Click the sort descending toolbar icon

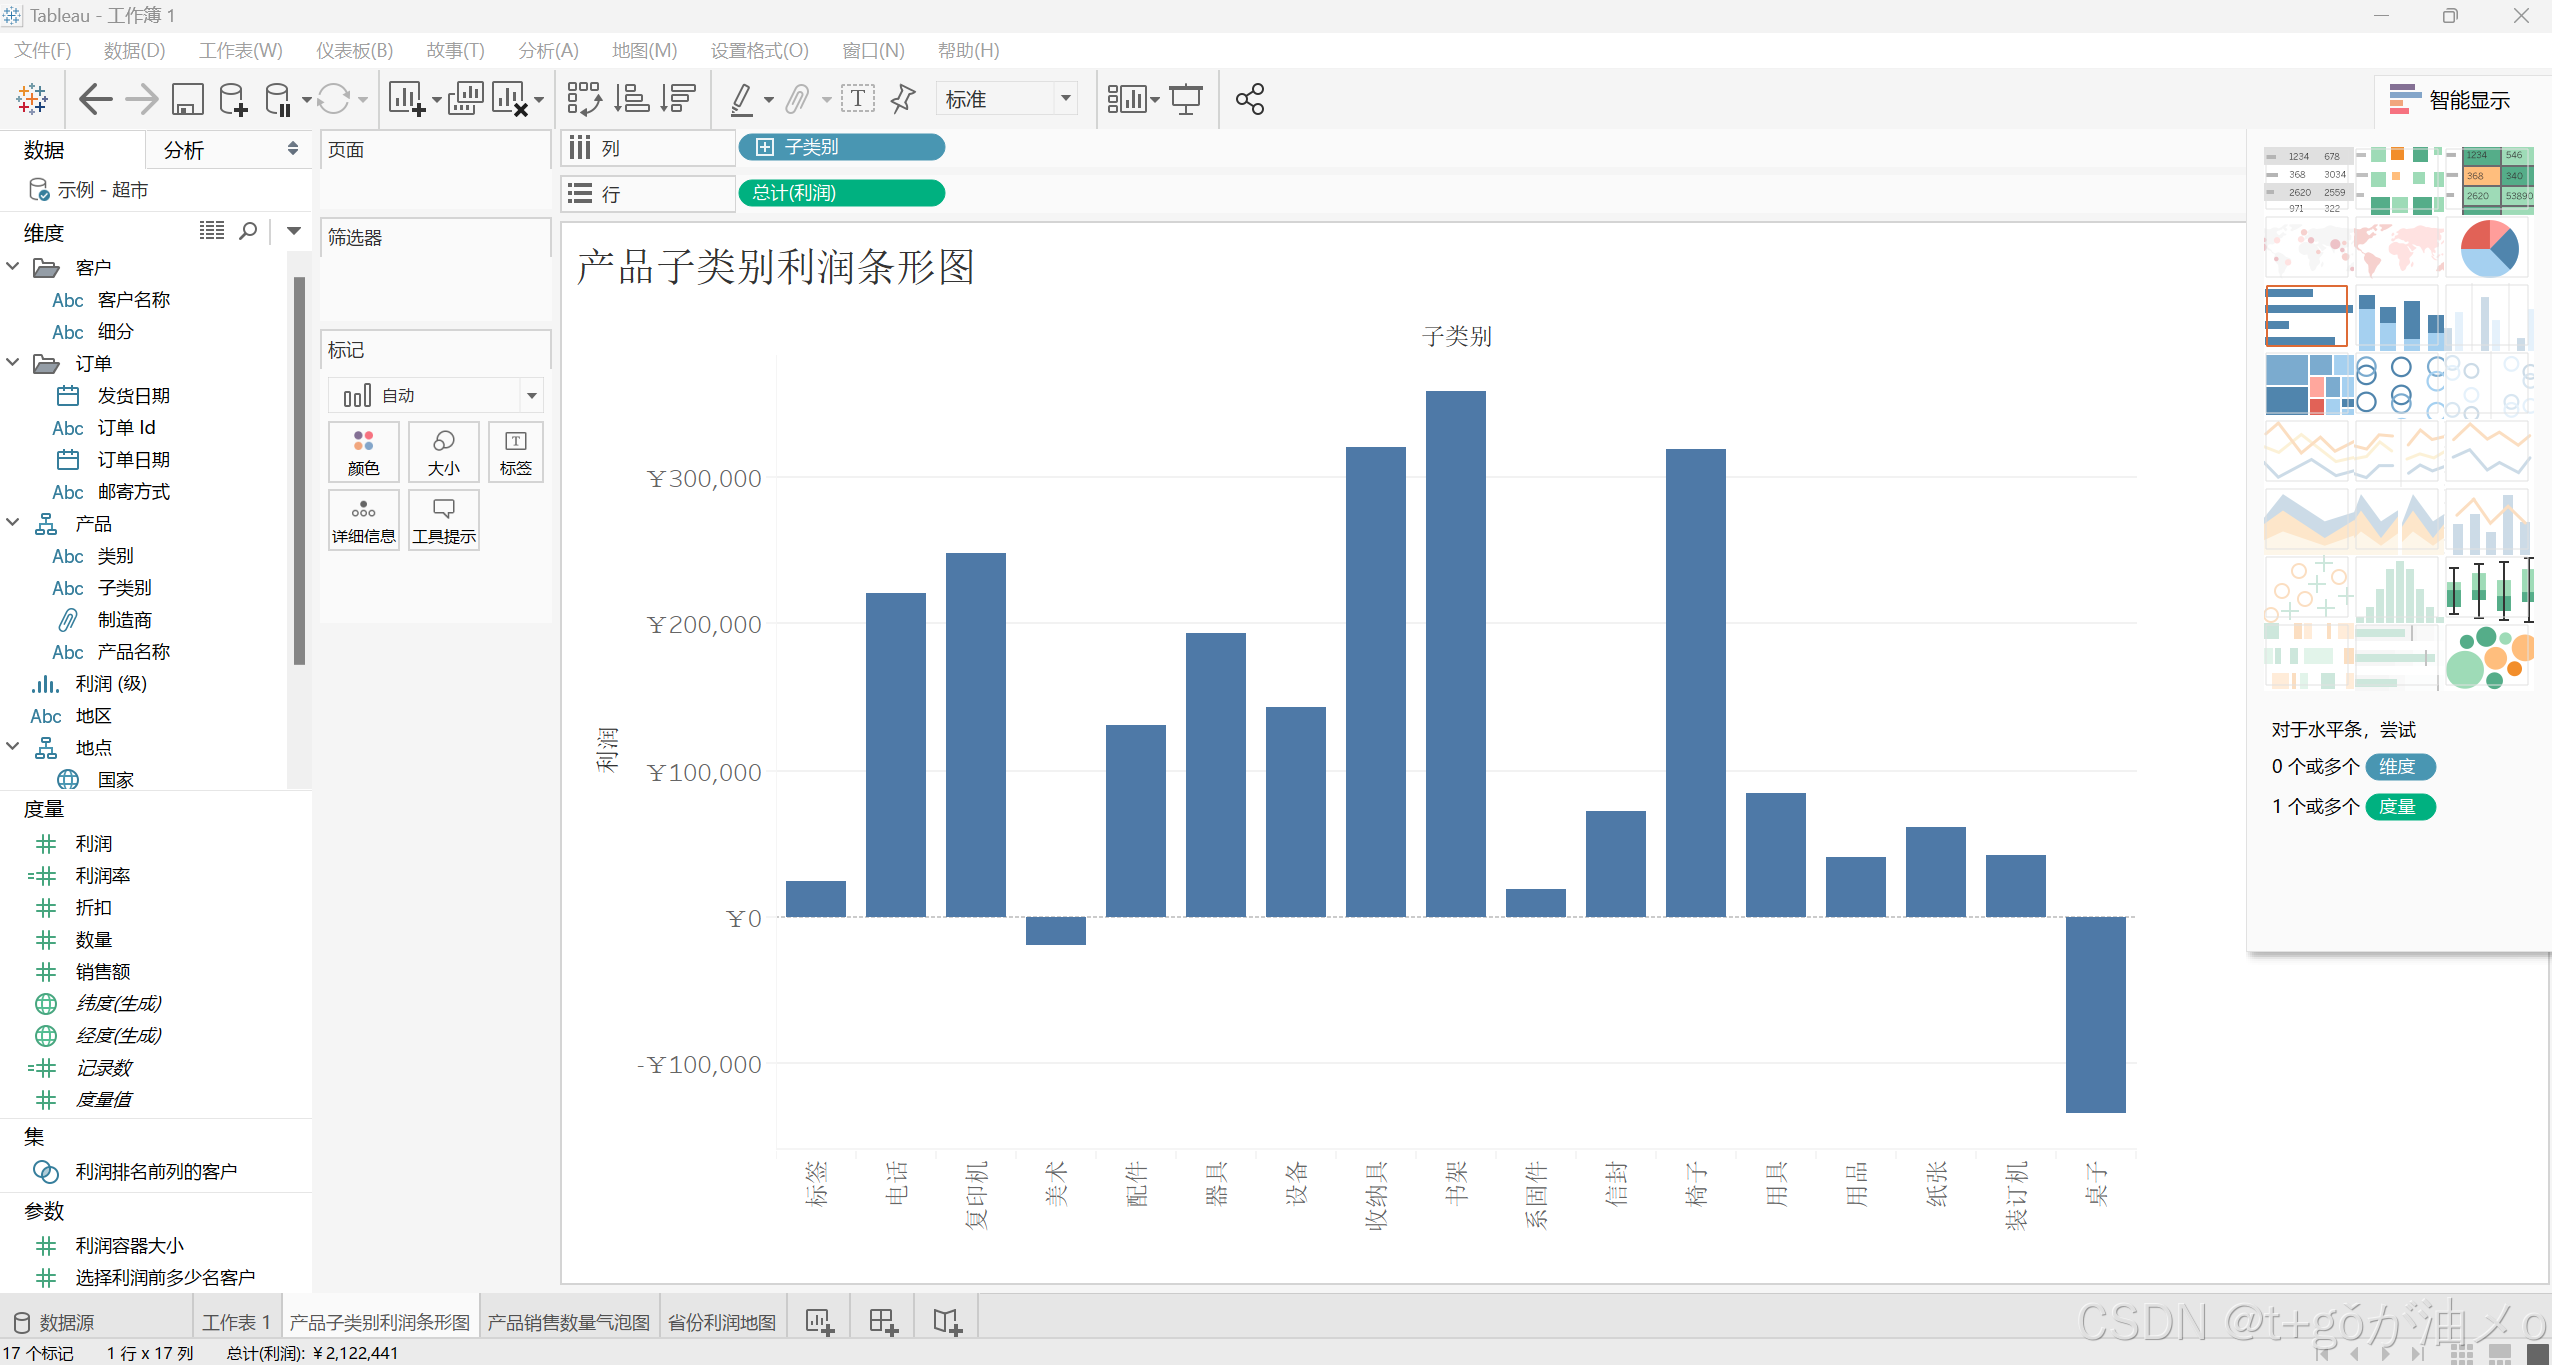coord(679,99)
